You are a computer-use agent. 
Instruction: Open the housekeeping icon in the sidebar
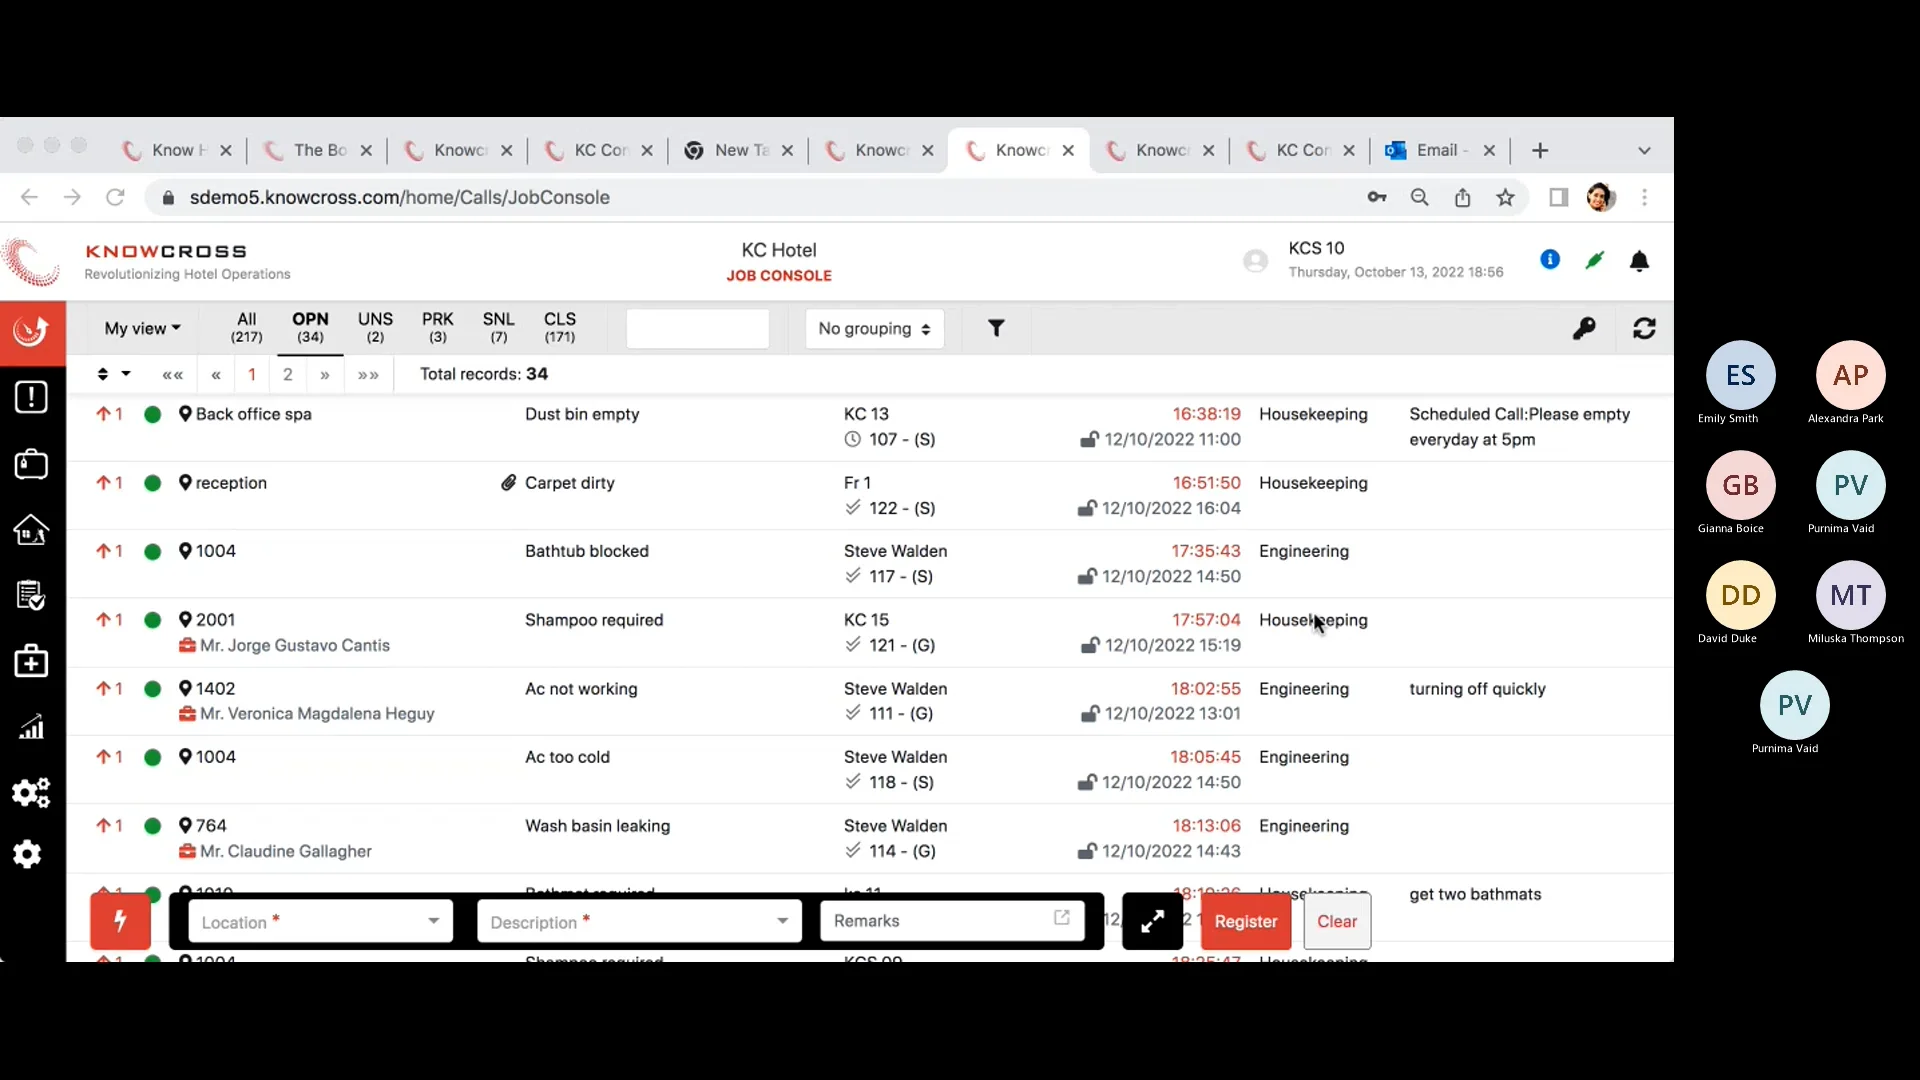pyautogui.click(x=31, y=530)
